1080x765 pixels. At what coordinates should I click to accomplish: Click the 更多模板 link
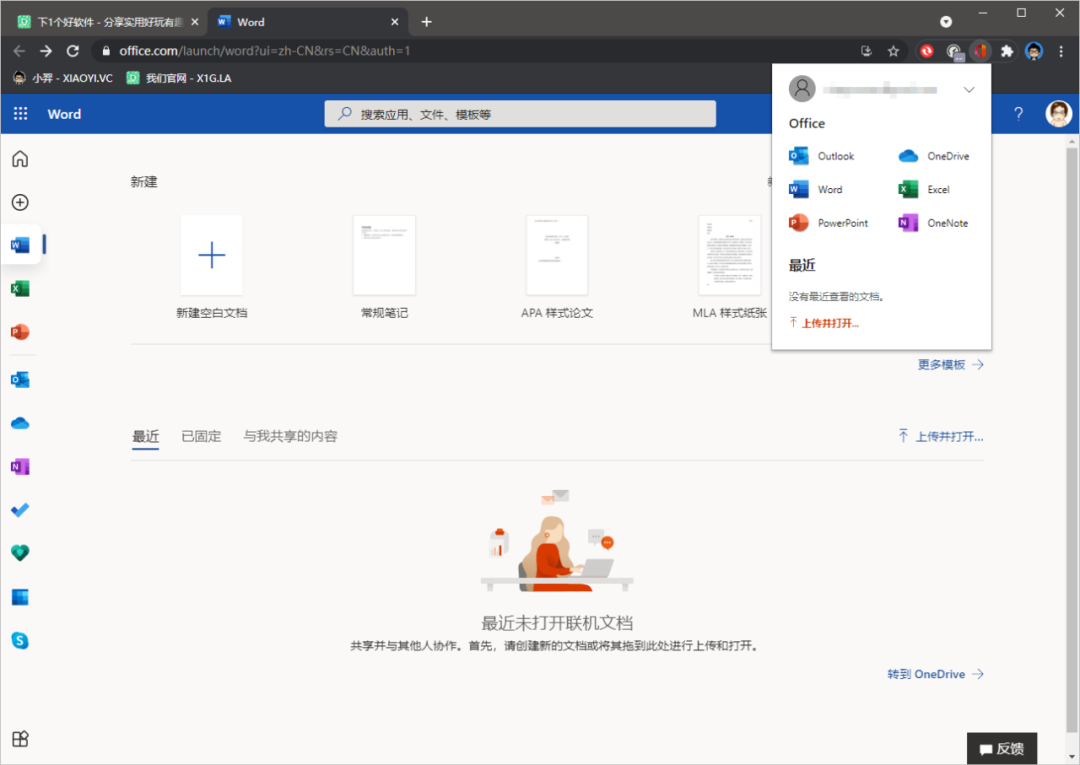(950, 365)
